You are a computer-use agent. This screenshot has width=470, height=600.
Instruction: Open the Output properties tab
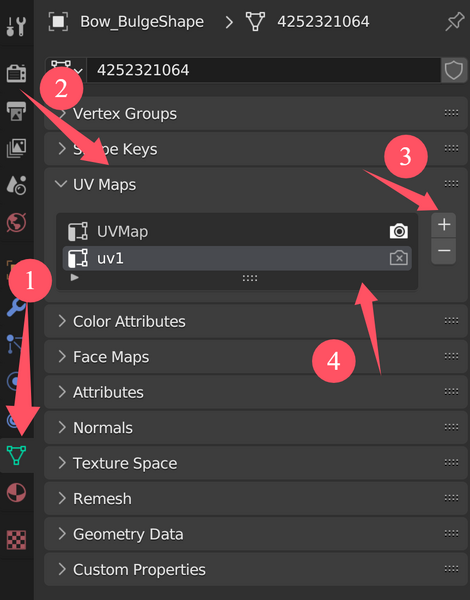16,111
